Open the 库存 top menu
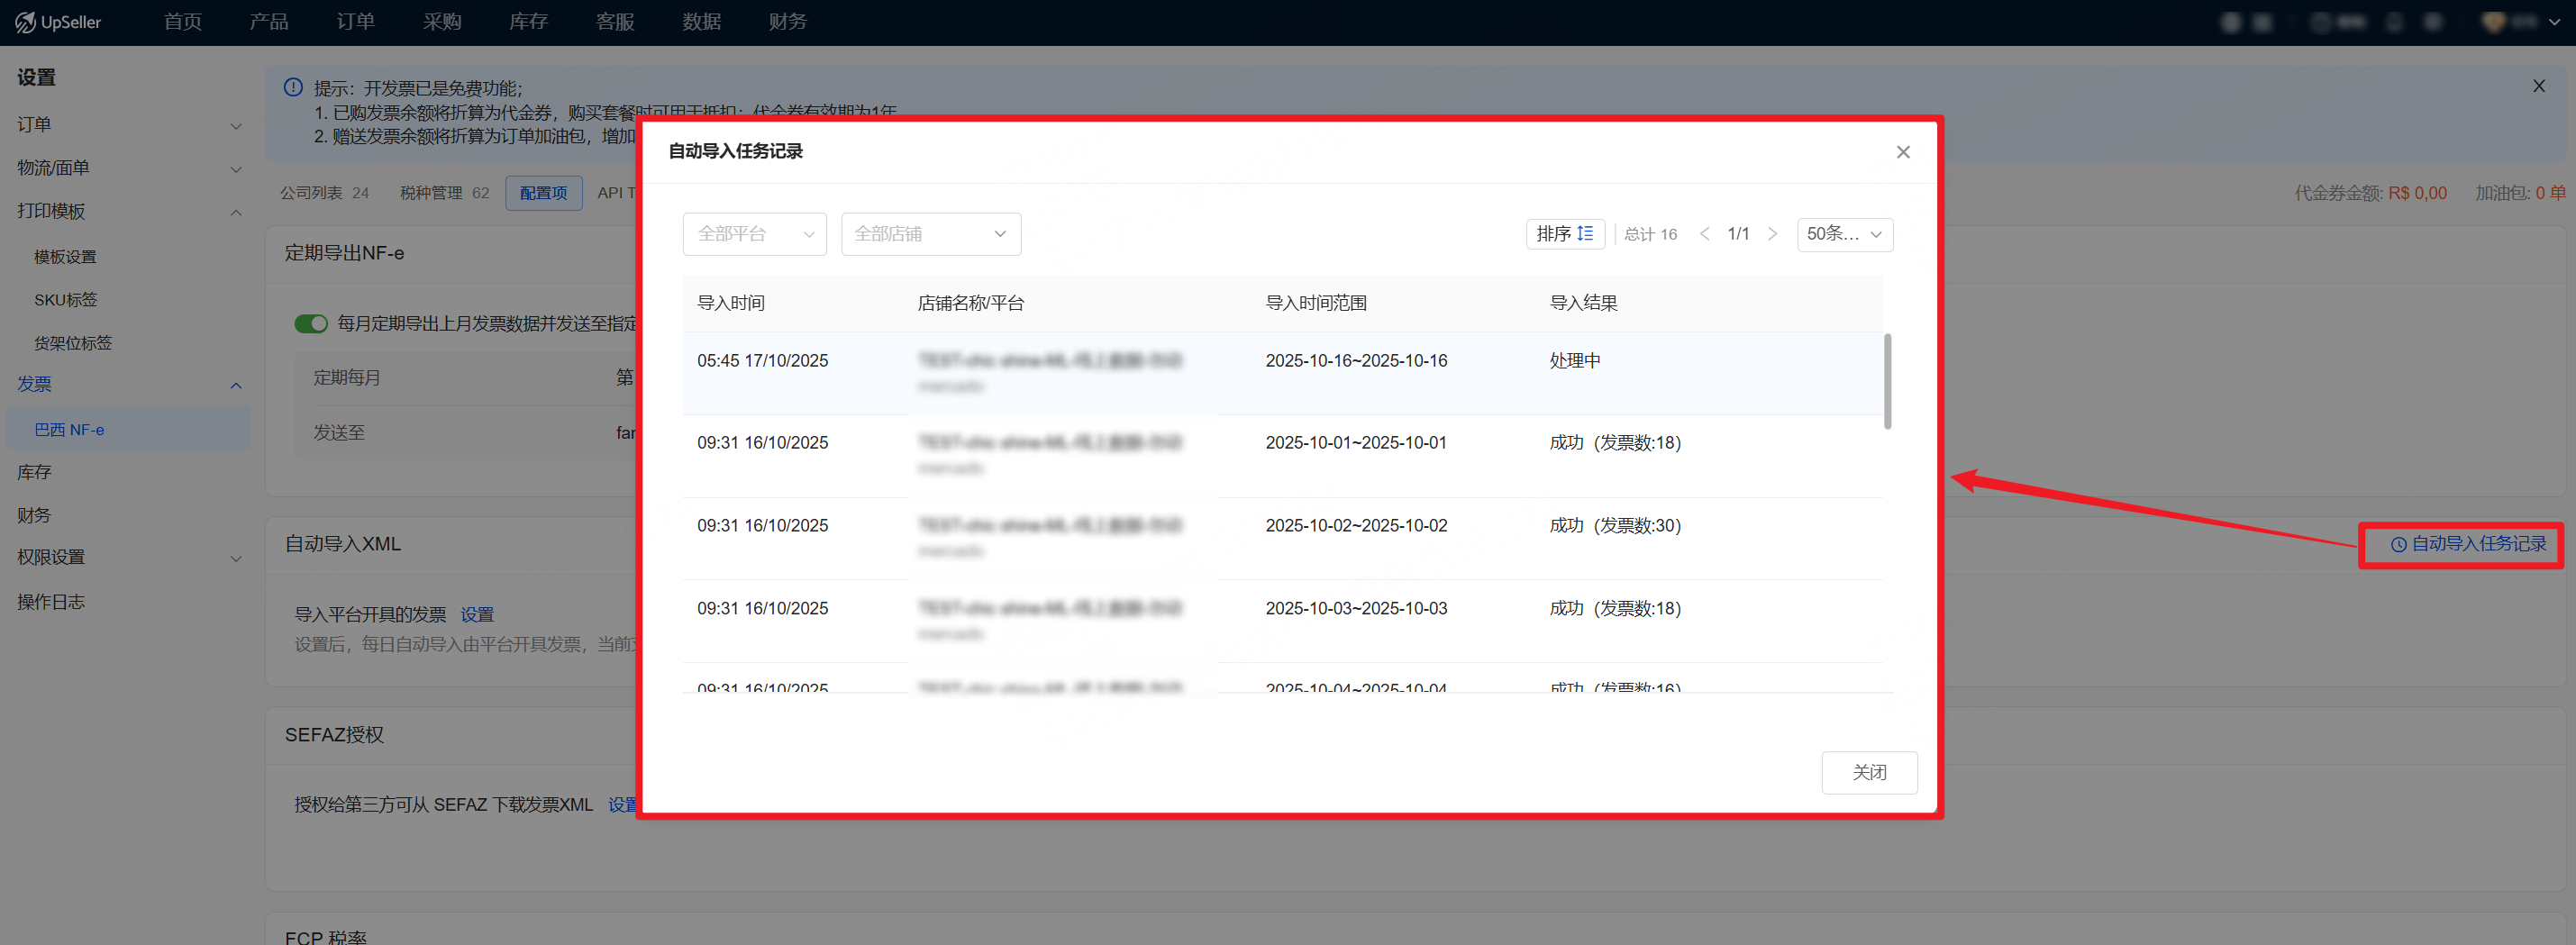 point(528,22)
